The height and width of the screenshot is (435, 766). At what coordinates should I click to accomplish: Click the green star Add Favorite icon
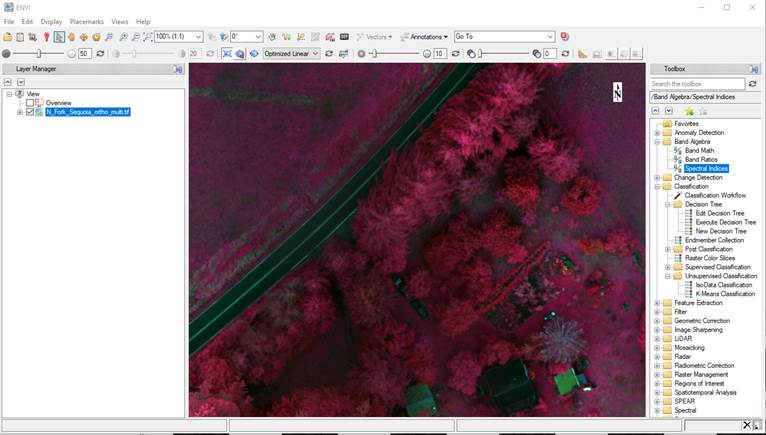(x=689, y=111)
